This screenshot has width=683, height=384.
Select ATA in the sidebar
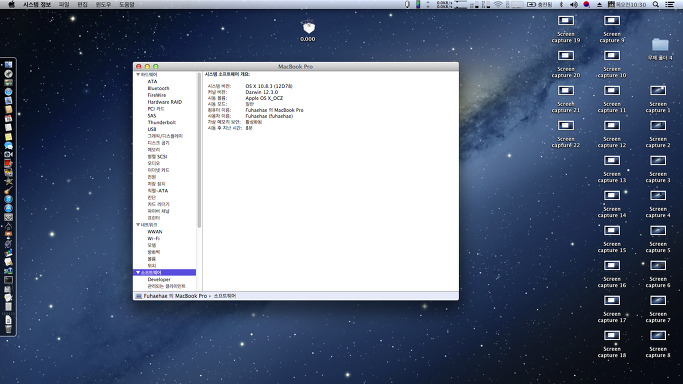click(152, 81)
